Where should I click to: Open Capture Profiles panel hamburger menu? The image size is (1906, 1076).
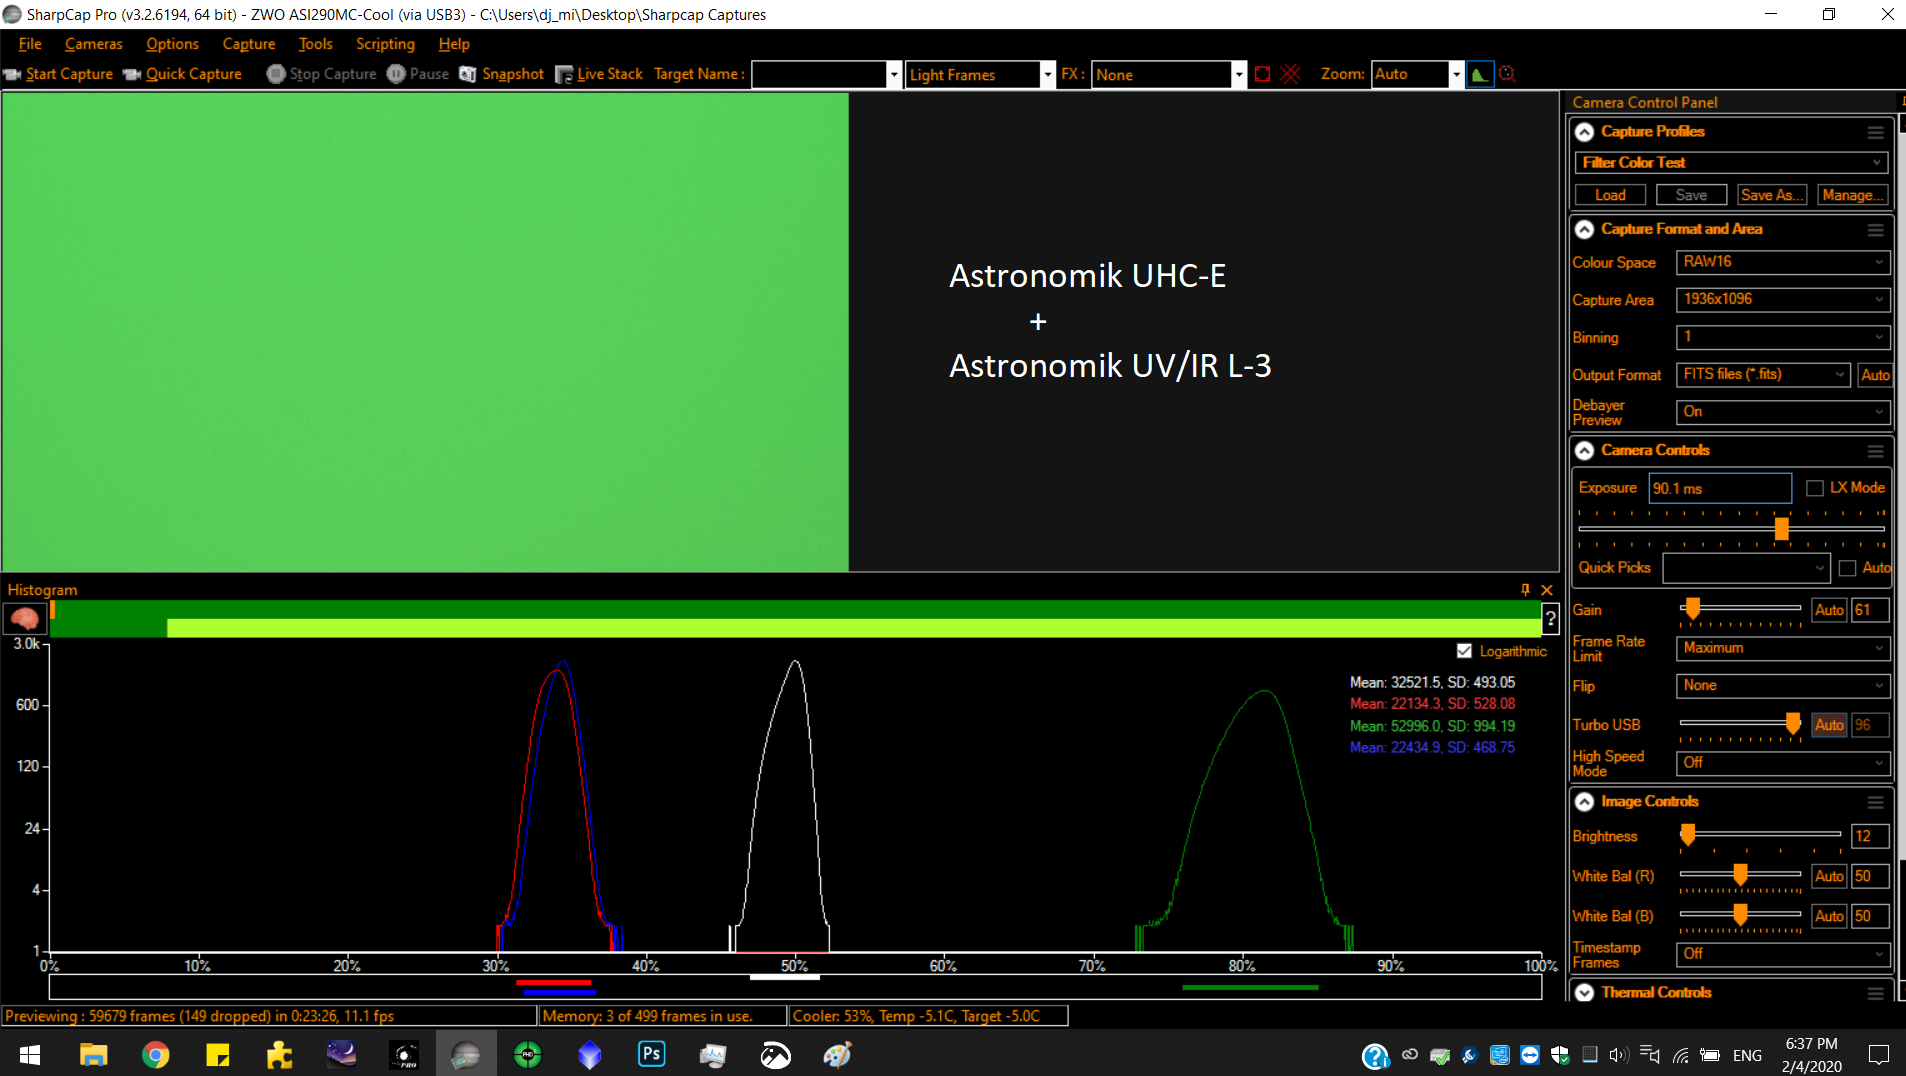1875,132
